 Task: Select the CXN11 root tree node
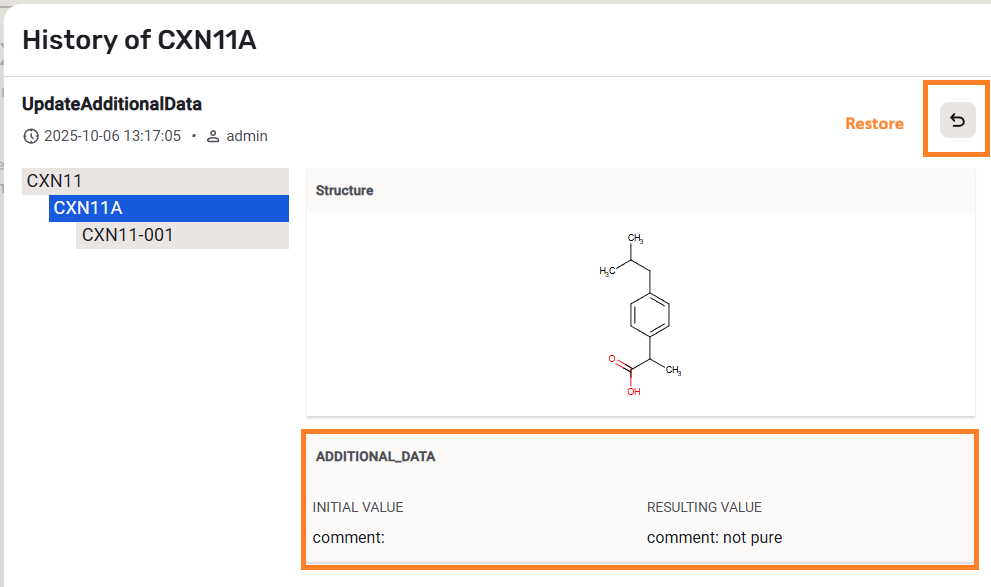click(55, 181)
